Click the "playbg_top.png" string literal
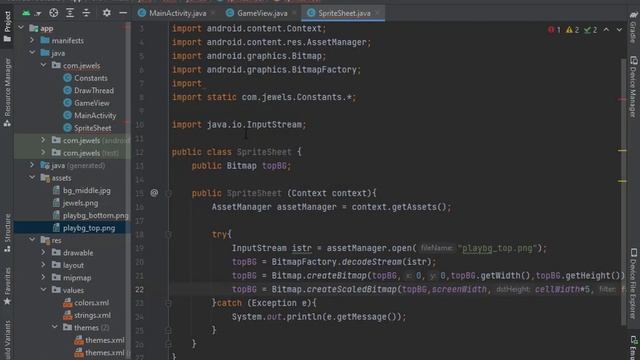 pyautogui.click(x=497, y=248)
